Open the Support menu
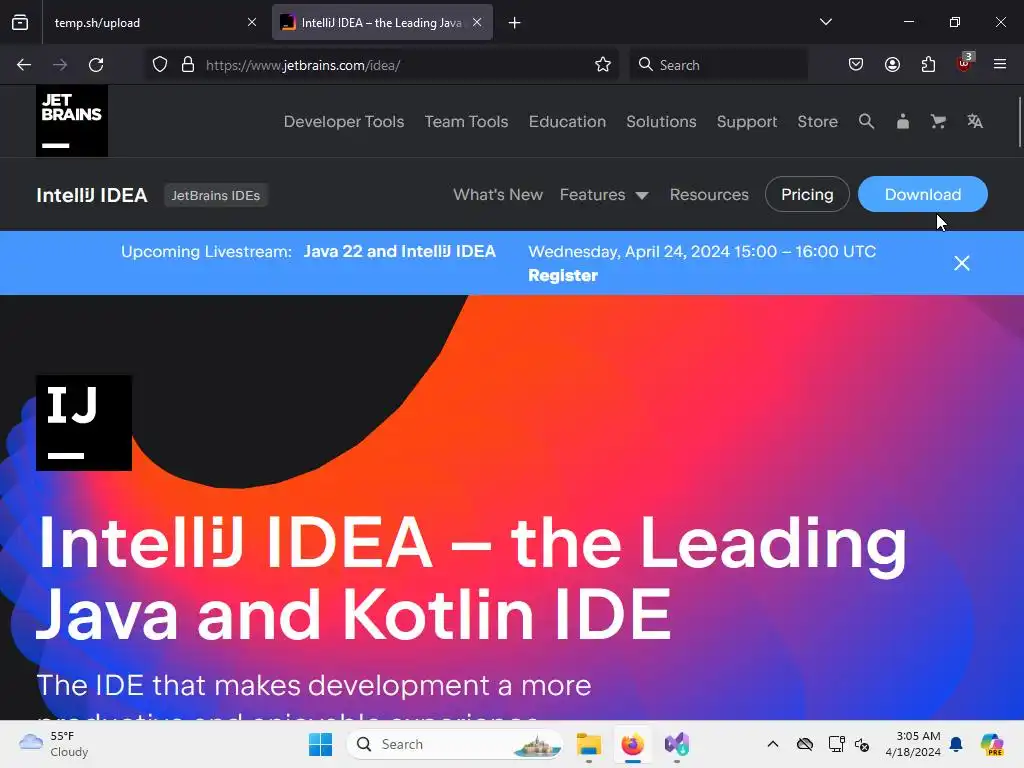The width and height of the screenshot is (1024, 768). (747, 121)
